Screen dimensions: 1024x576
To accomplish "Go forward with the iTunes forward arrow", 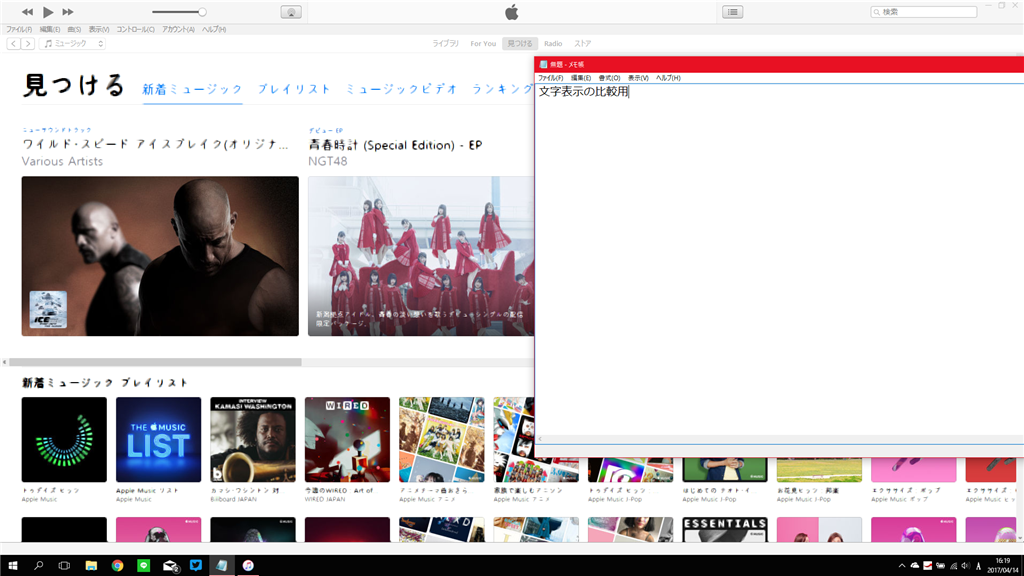I will (27, 44).
